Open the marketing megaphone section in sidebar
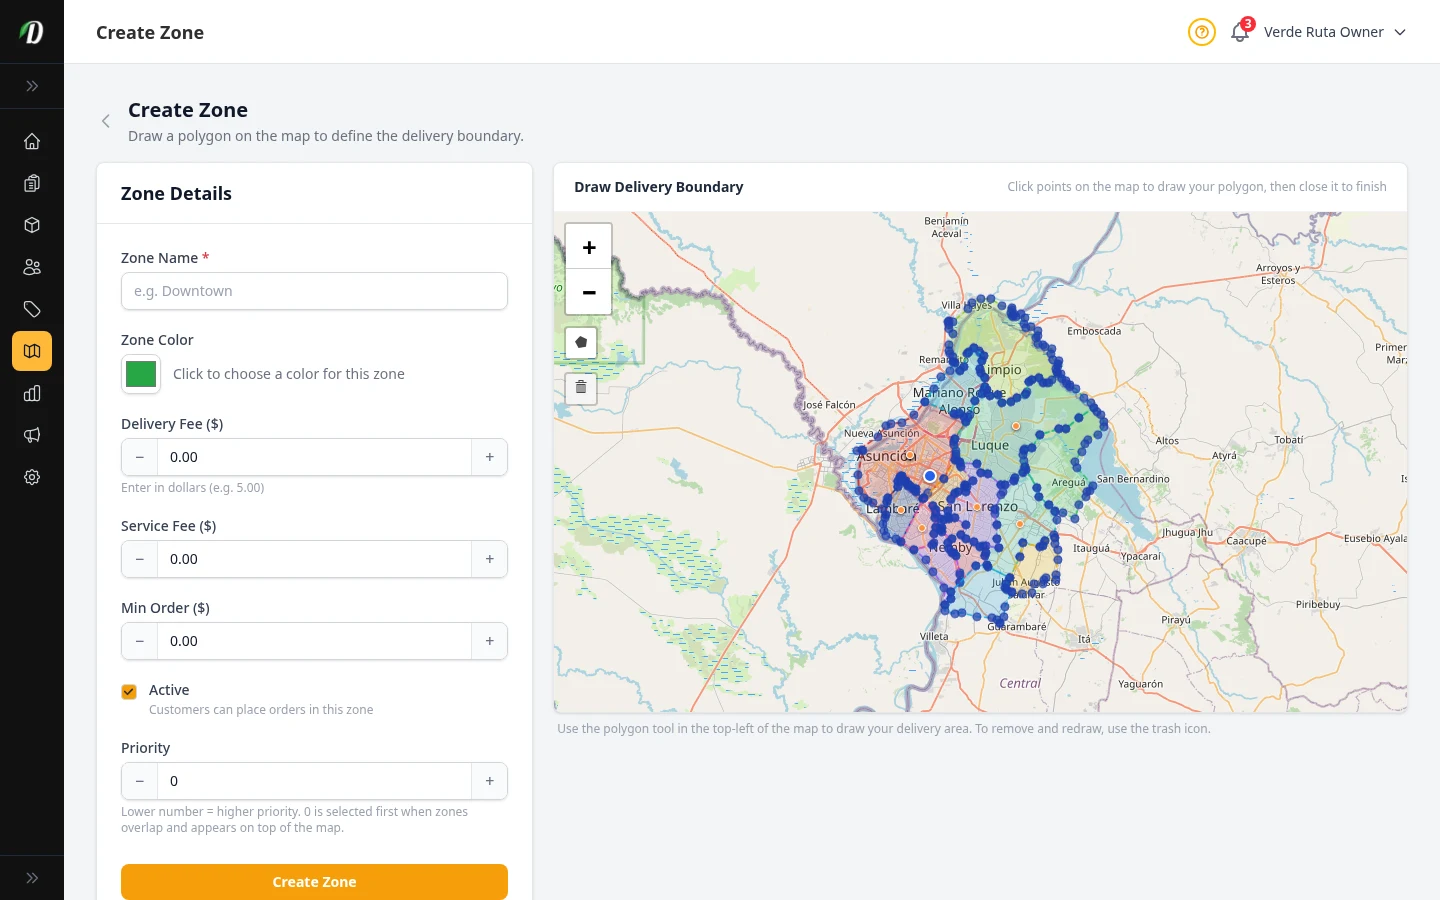Screen dimensions: 1440x900 coord(31,435)
